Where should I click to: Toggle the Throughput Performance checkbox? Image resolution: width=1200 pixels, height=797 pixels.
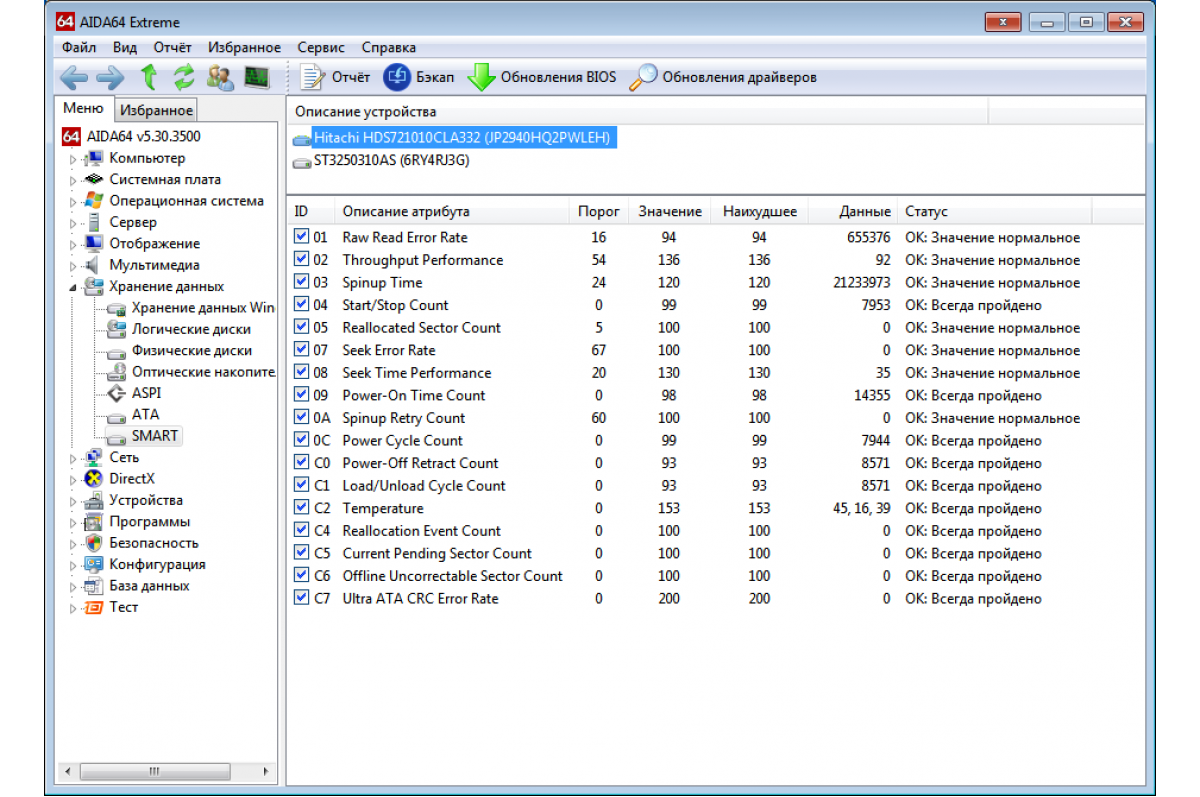(302, 259)
